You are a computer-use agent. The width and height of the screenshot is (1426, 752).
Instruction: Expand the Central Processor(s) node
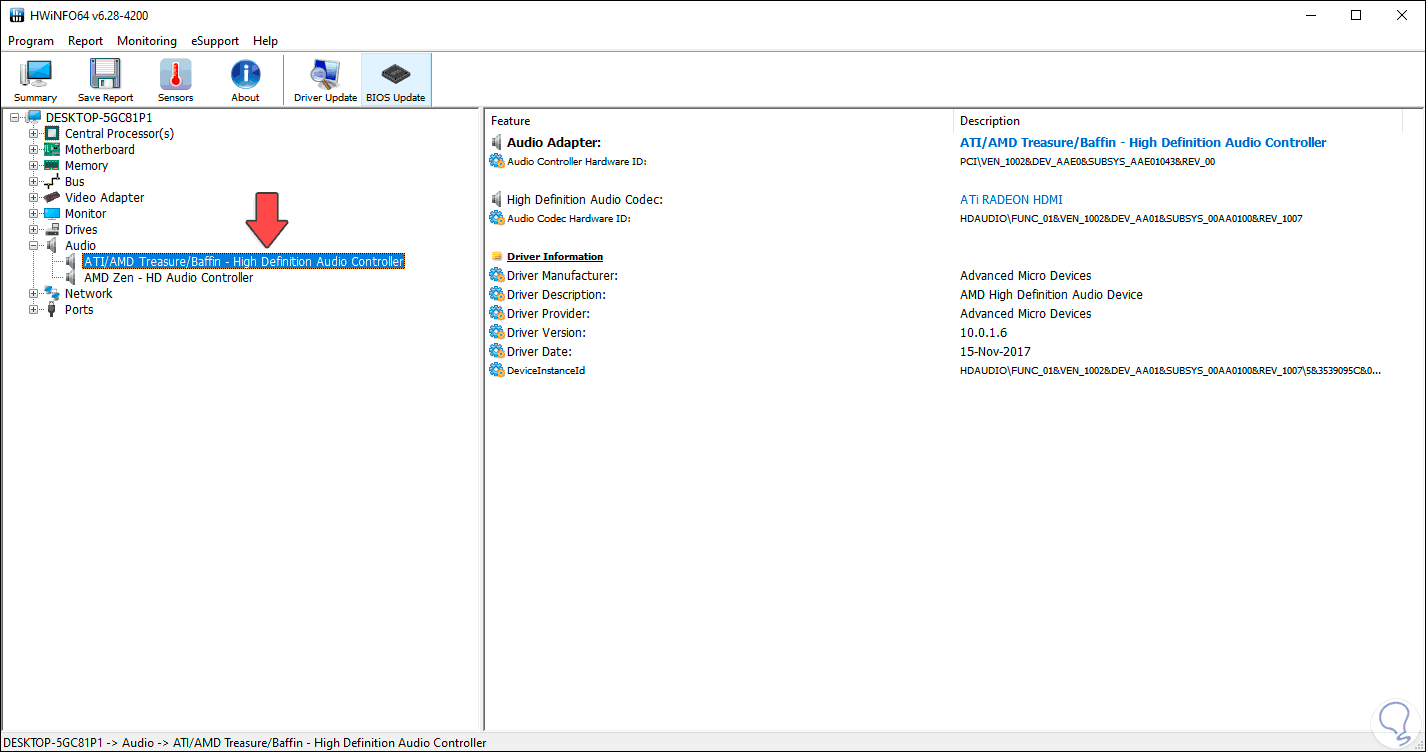click(34, 134)
